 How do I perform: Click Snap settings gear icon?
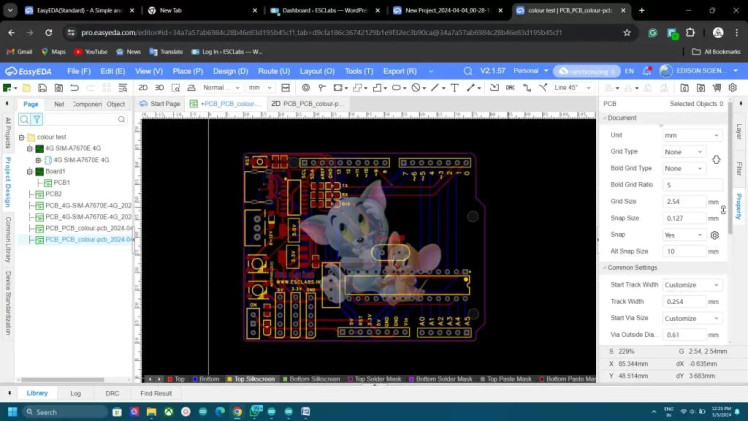coord(715,235)
